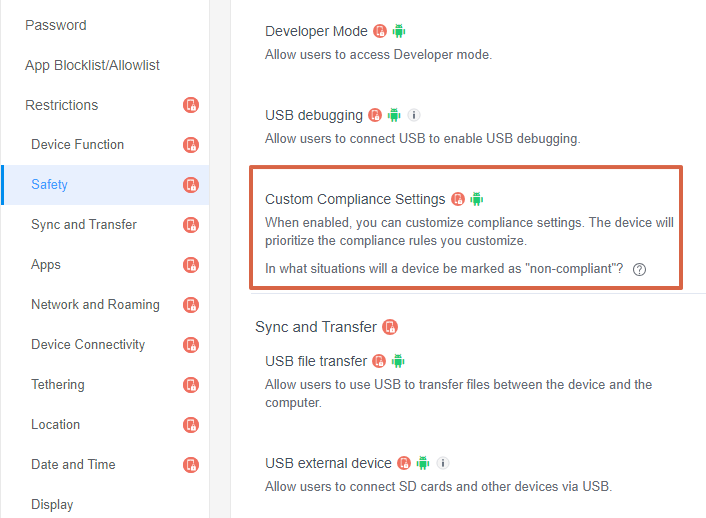Viewport: 706px width, 518px height.
Task: Click the red icon next to Restrictions in sidebar
Action: point(191,105)
